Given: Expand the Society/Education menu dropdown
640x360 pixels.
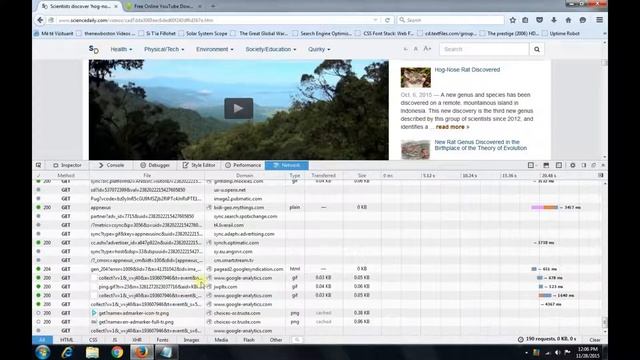Looking at the screenshot, I should click(271, 49).
